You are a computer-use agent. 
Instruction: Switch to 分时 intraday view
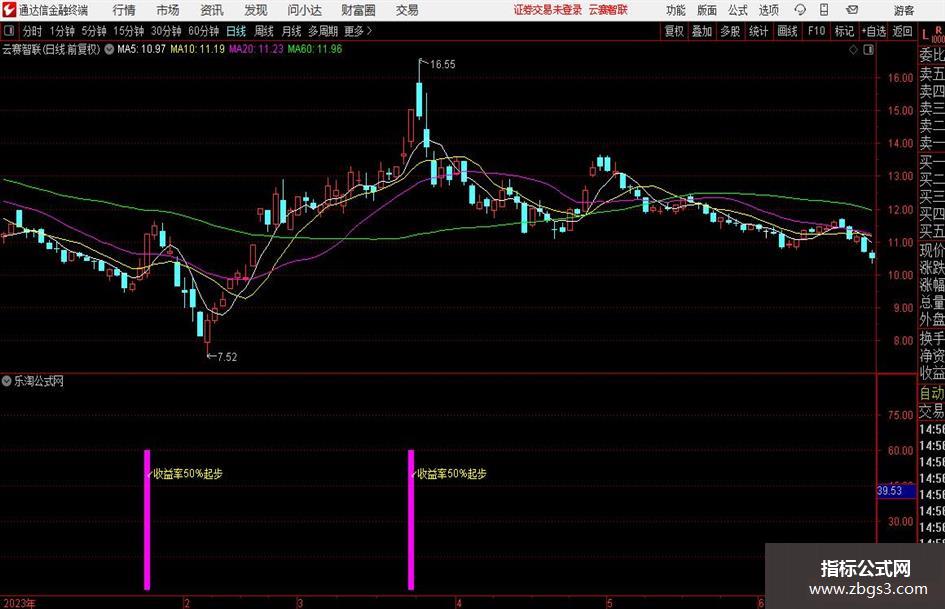33,31
